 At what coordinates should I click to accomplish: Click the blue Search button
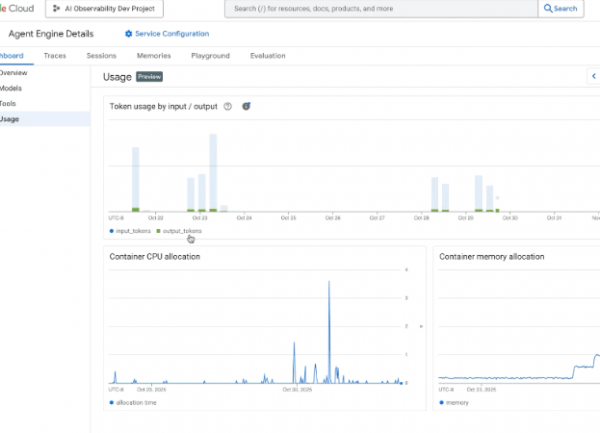(561, 8)
